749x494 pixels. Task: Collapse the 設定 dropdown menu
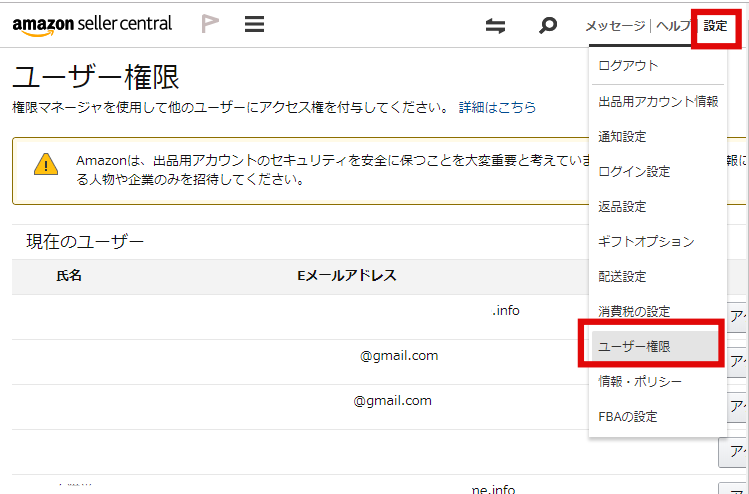716,26
